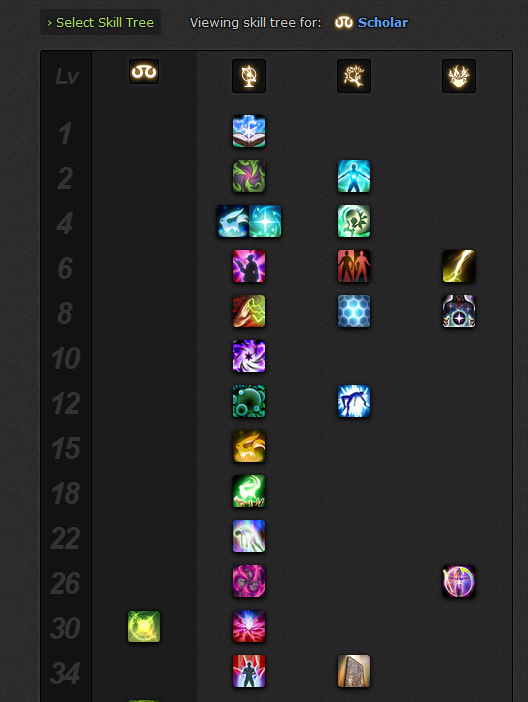Open the Select Skill Tree selector
Viewport: 528px width, 702px height.
(100, 22)
